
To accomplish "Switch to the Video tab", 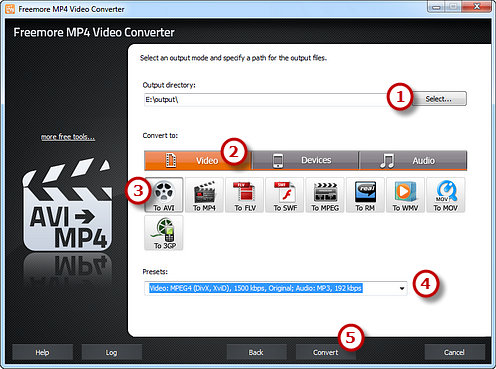I will click(x=197, y=160).
